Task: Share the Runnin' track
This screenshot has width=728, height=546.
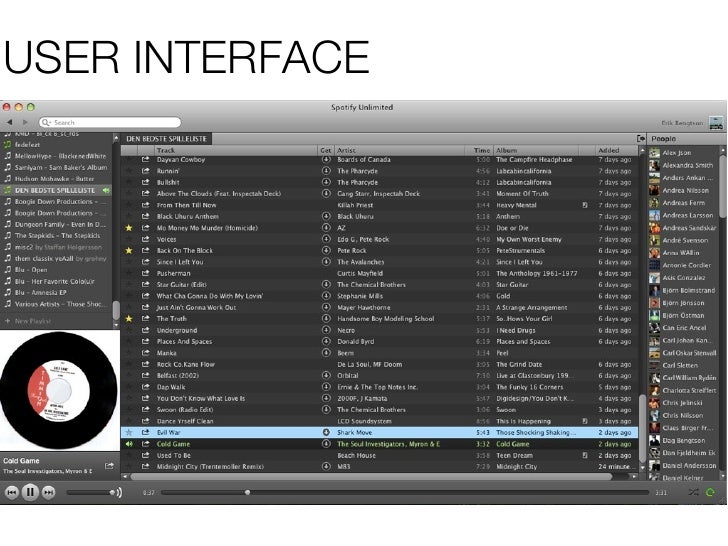Action: 145,171
